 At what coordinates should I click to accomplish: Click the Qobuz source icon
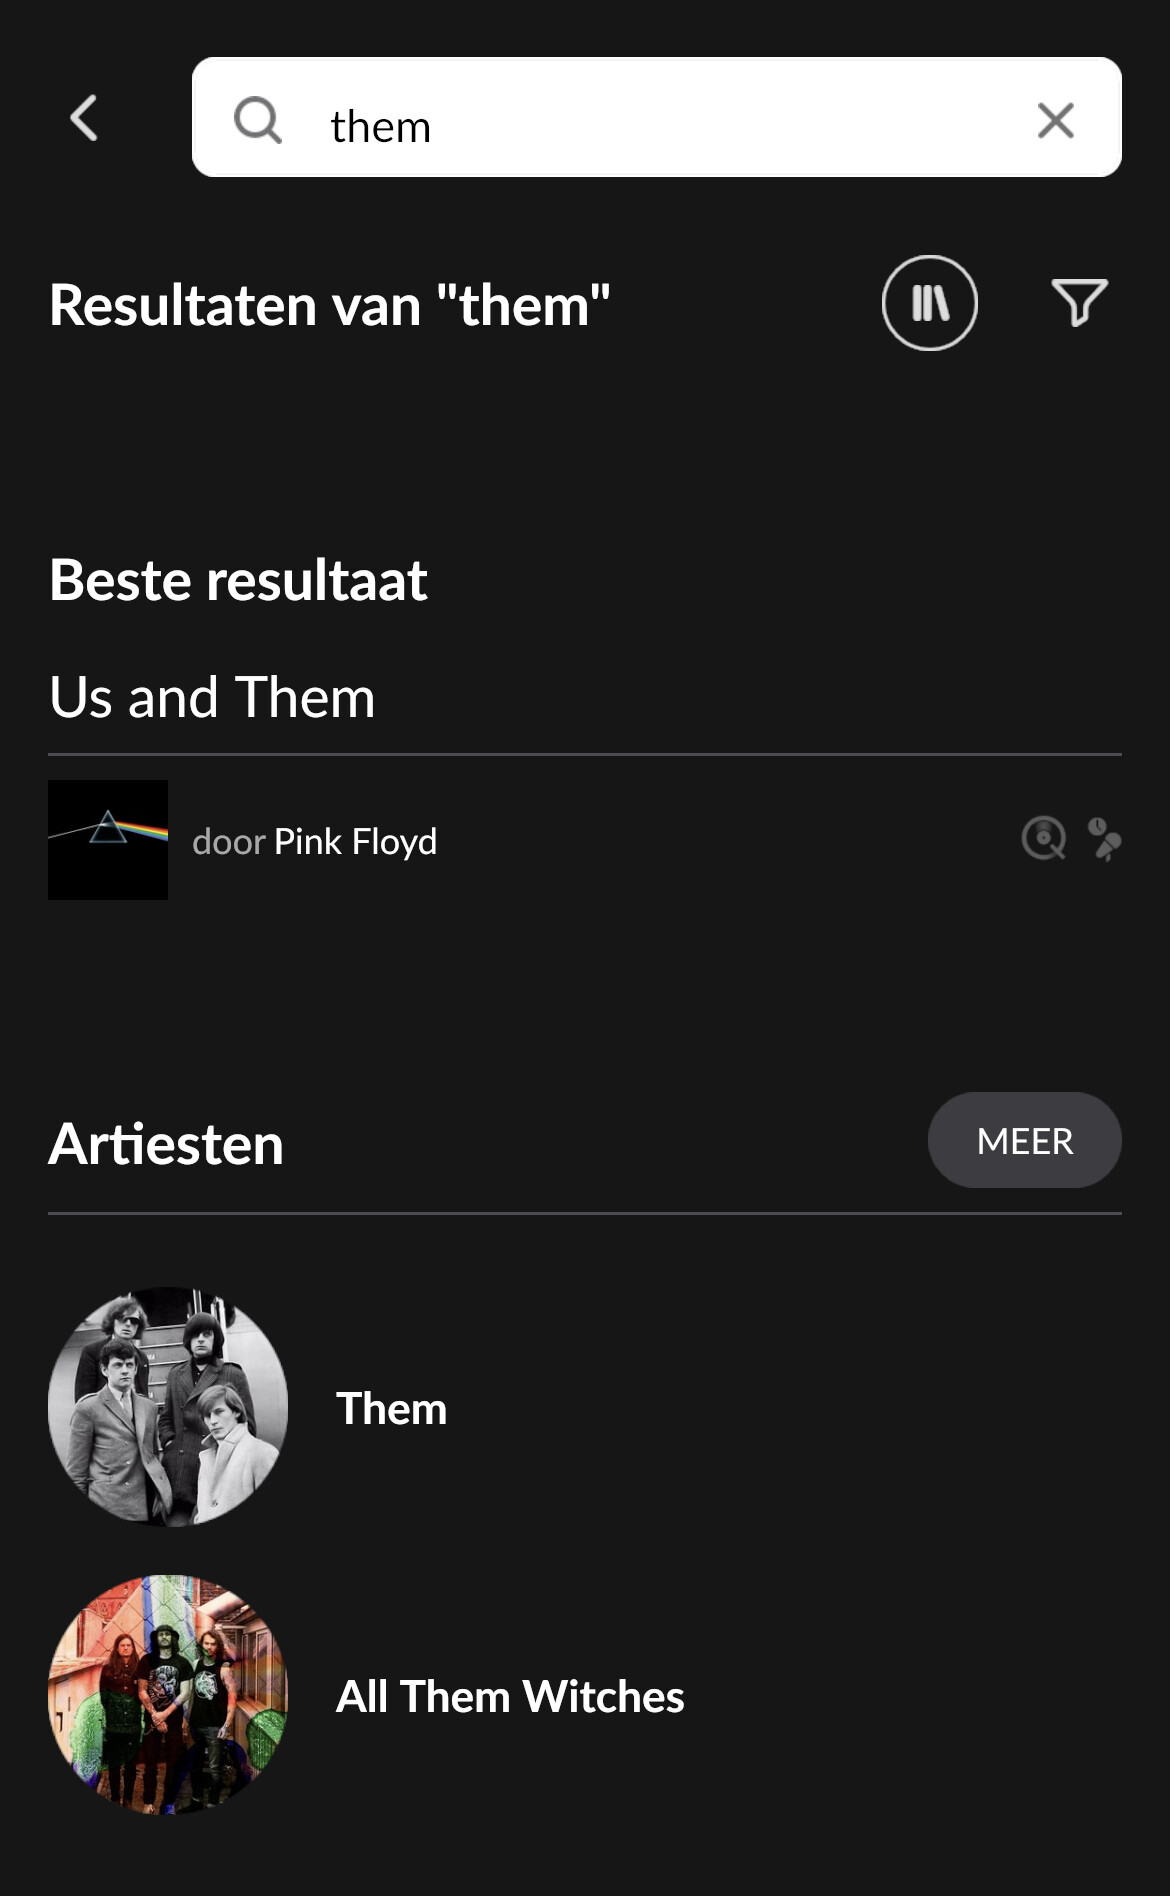(x=1043, y=838)
